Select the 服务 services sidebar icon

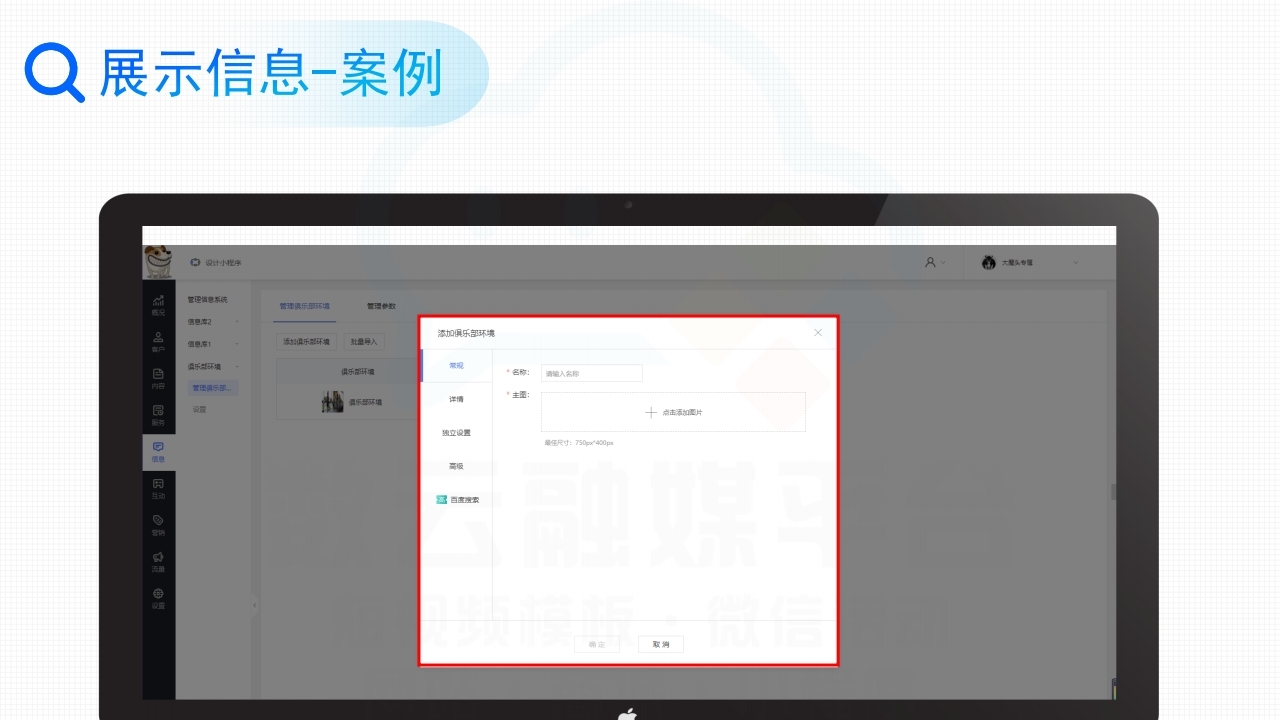pos(158,414)
